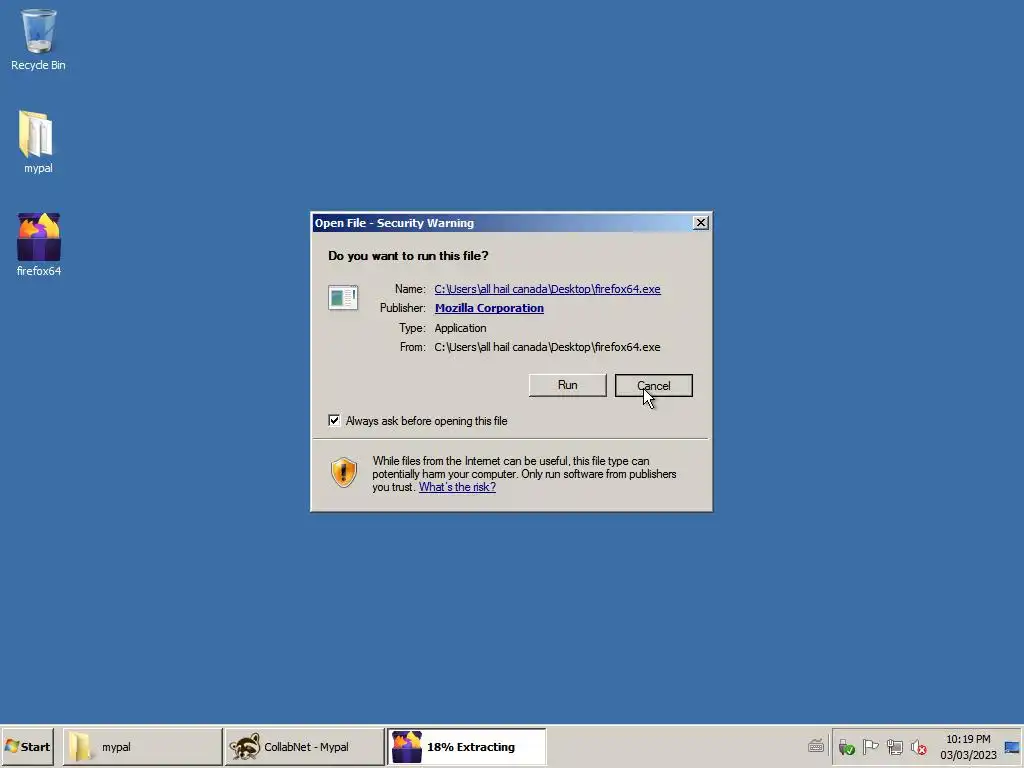1024x768 pixels.
Task: Click the Cancel button
Action: [654, 385]
